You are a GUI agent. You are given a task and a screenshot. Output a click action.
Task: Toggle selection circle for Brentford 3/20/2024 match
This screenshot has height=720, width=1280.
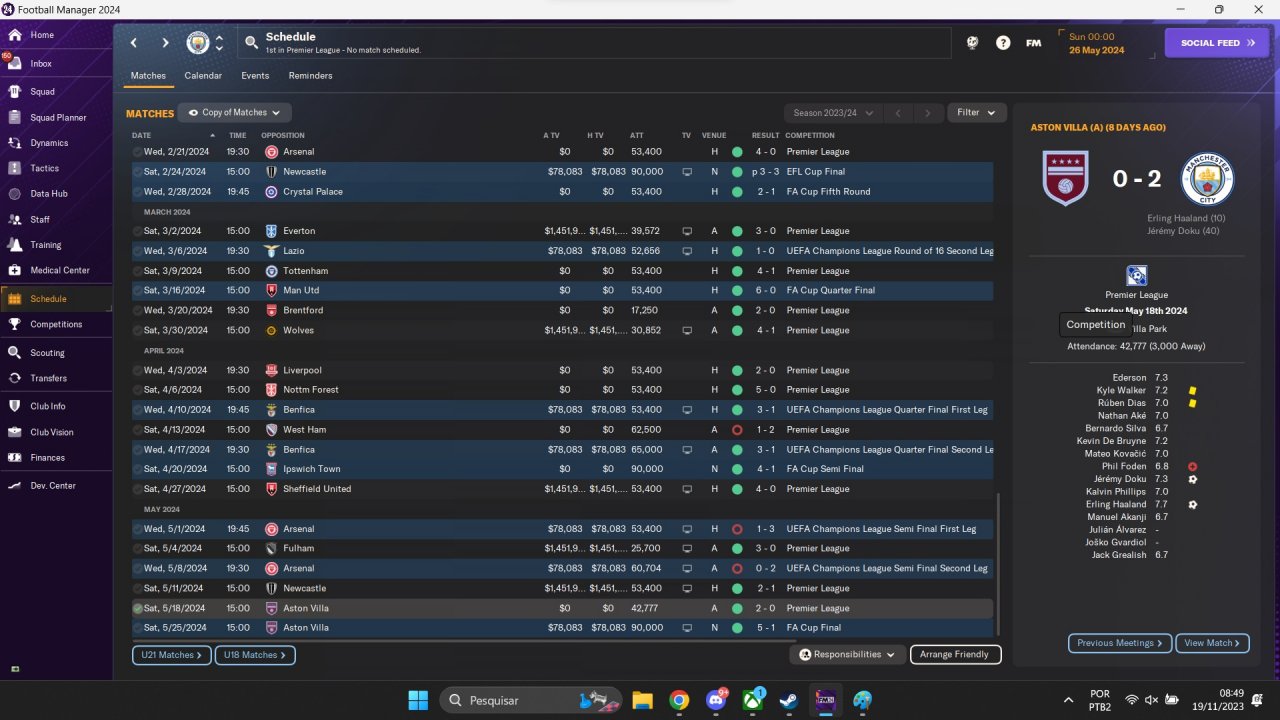[x=138, y=311]
